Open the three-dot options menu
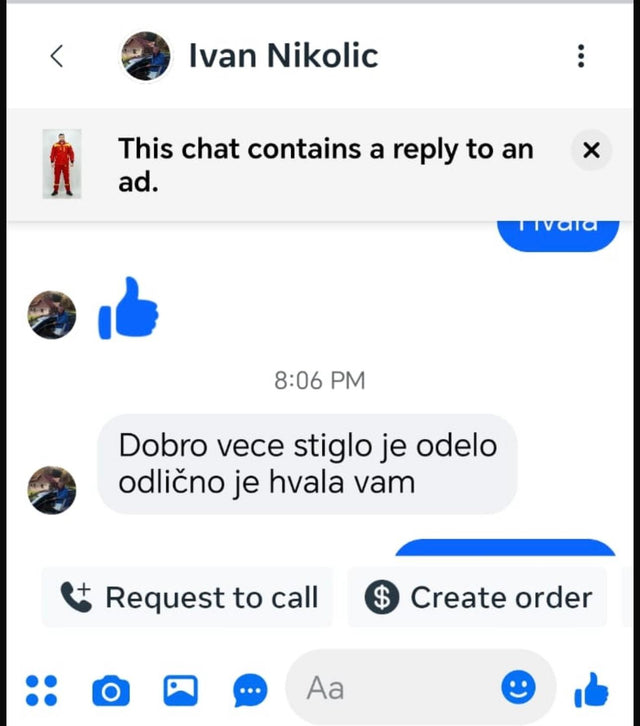The height and width of the screenshot is (726, 640). tap(581, 56)
